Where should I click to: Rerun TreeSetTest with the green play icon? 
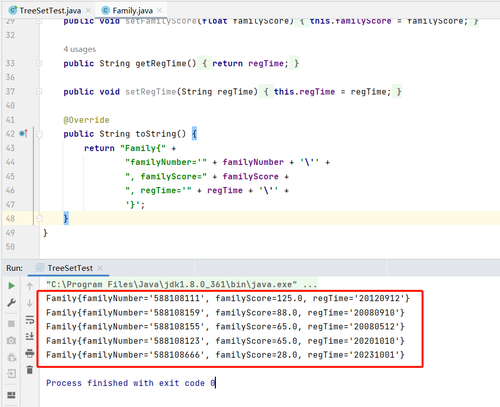pos(11,286)
